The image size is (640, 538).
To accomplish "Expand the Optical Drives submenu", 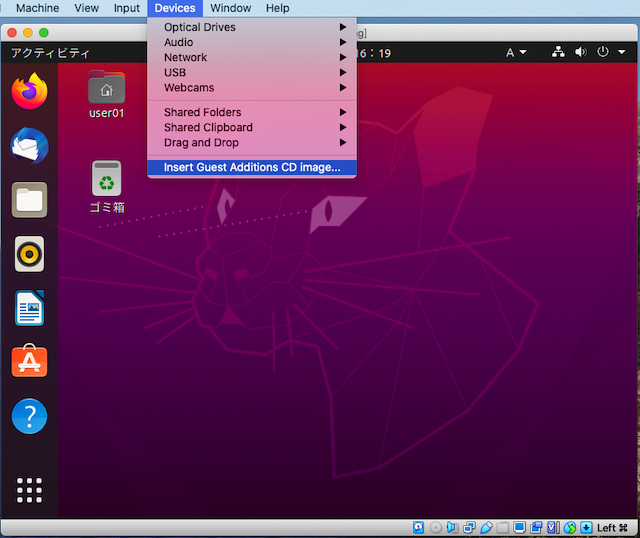I will pyautogui.click(x=252, y=27).
